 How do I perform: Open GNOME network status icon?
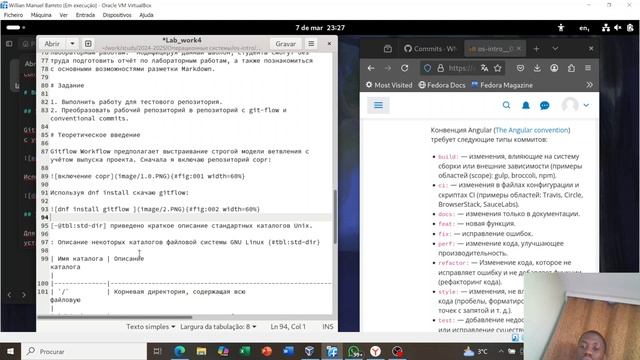click(606, 28)
